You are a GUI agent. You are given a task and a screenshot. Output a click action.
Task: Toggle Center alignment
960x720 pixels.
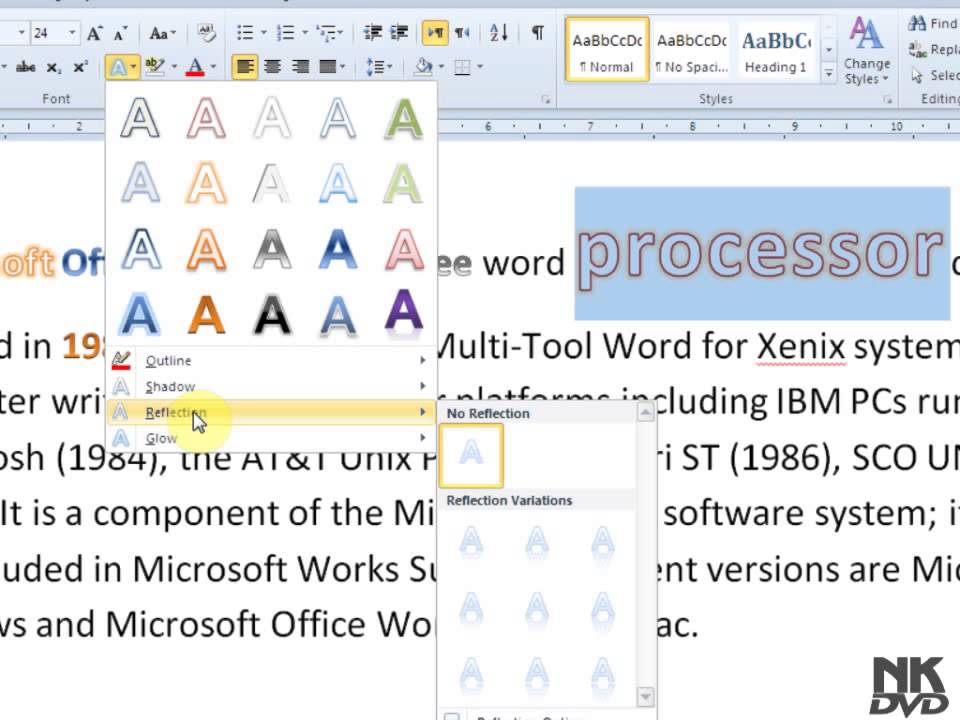coord(272,66)
